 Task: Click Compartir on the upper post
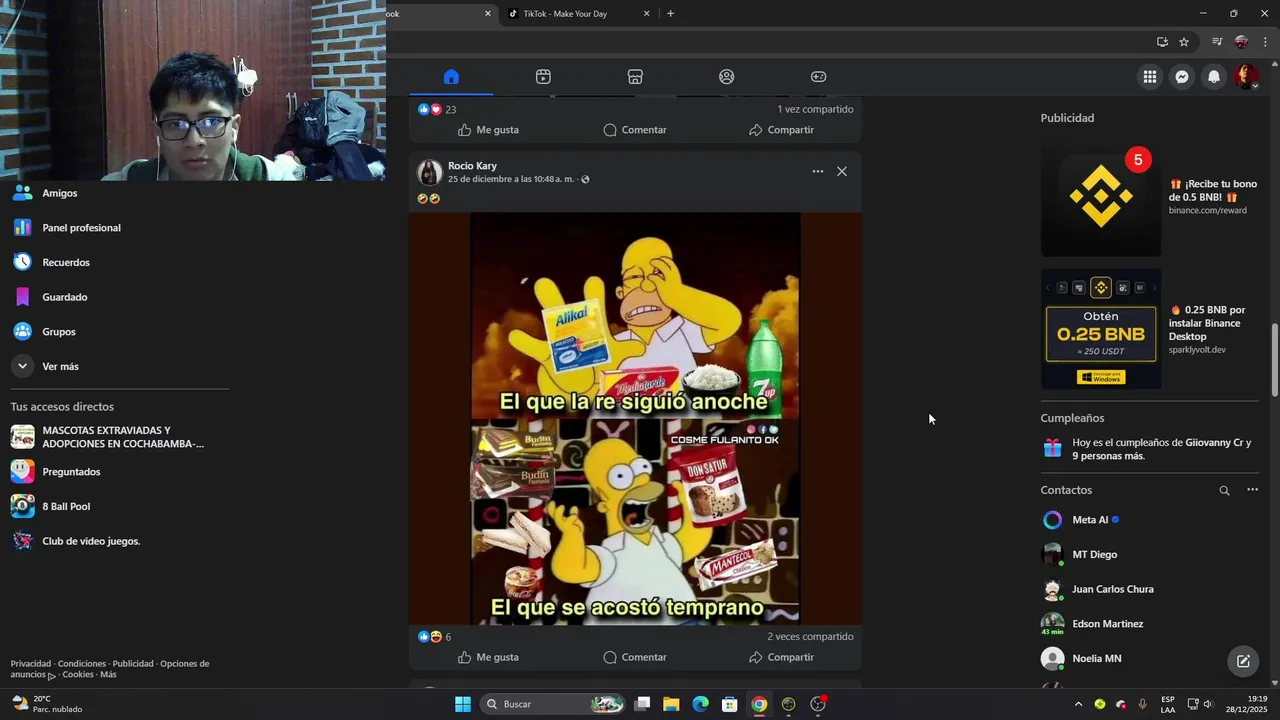coord(781,130)
